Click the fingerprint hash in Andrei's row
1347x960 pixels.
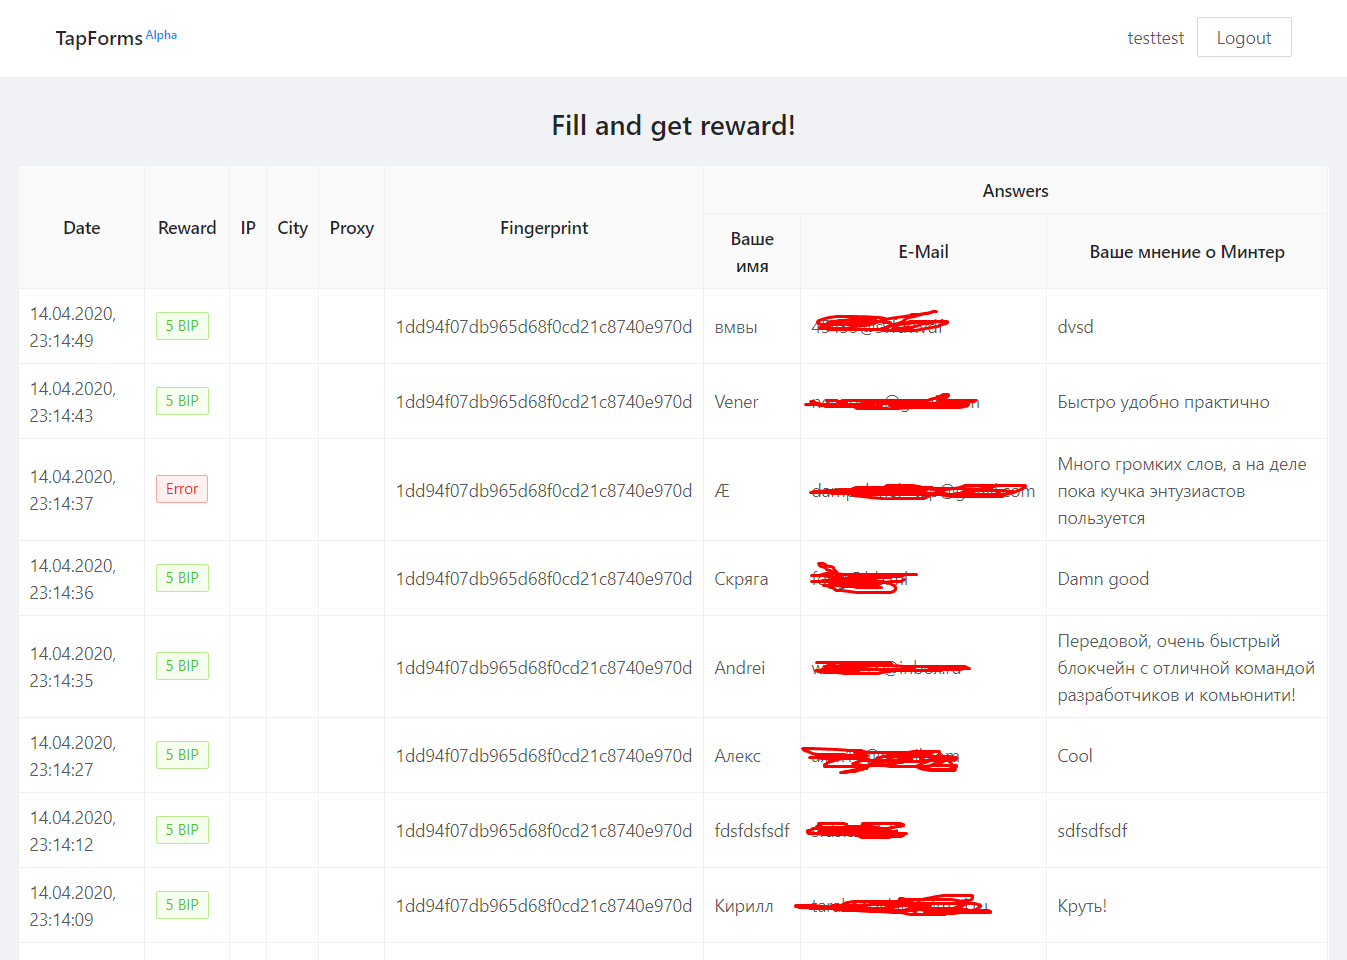pos(544,668)
